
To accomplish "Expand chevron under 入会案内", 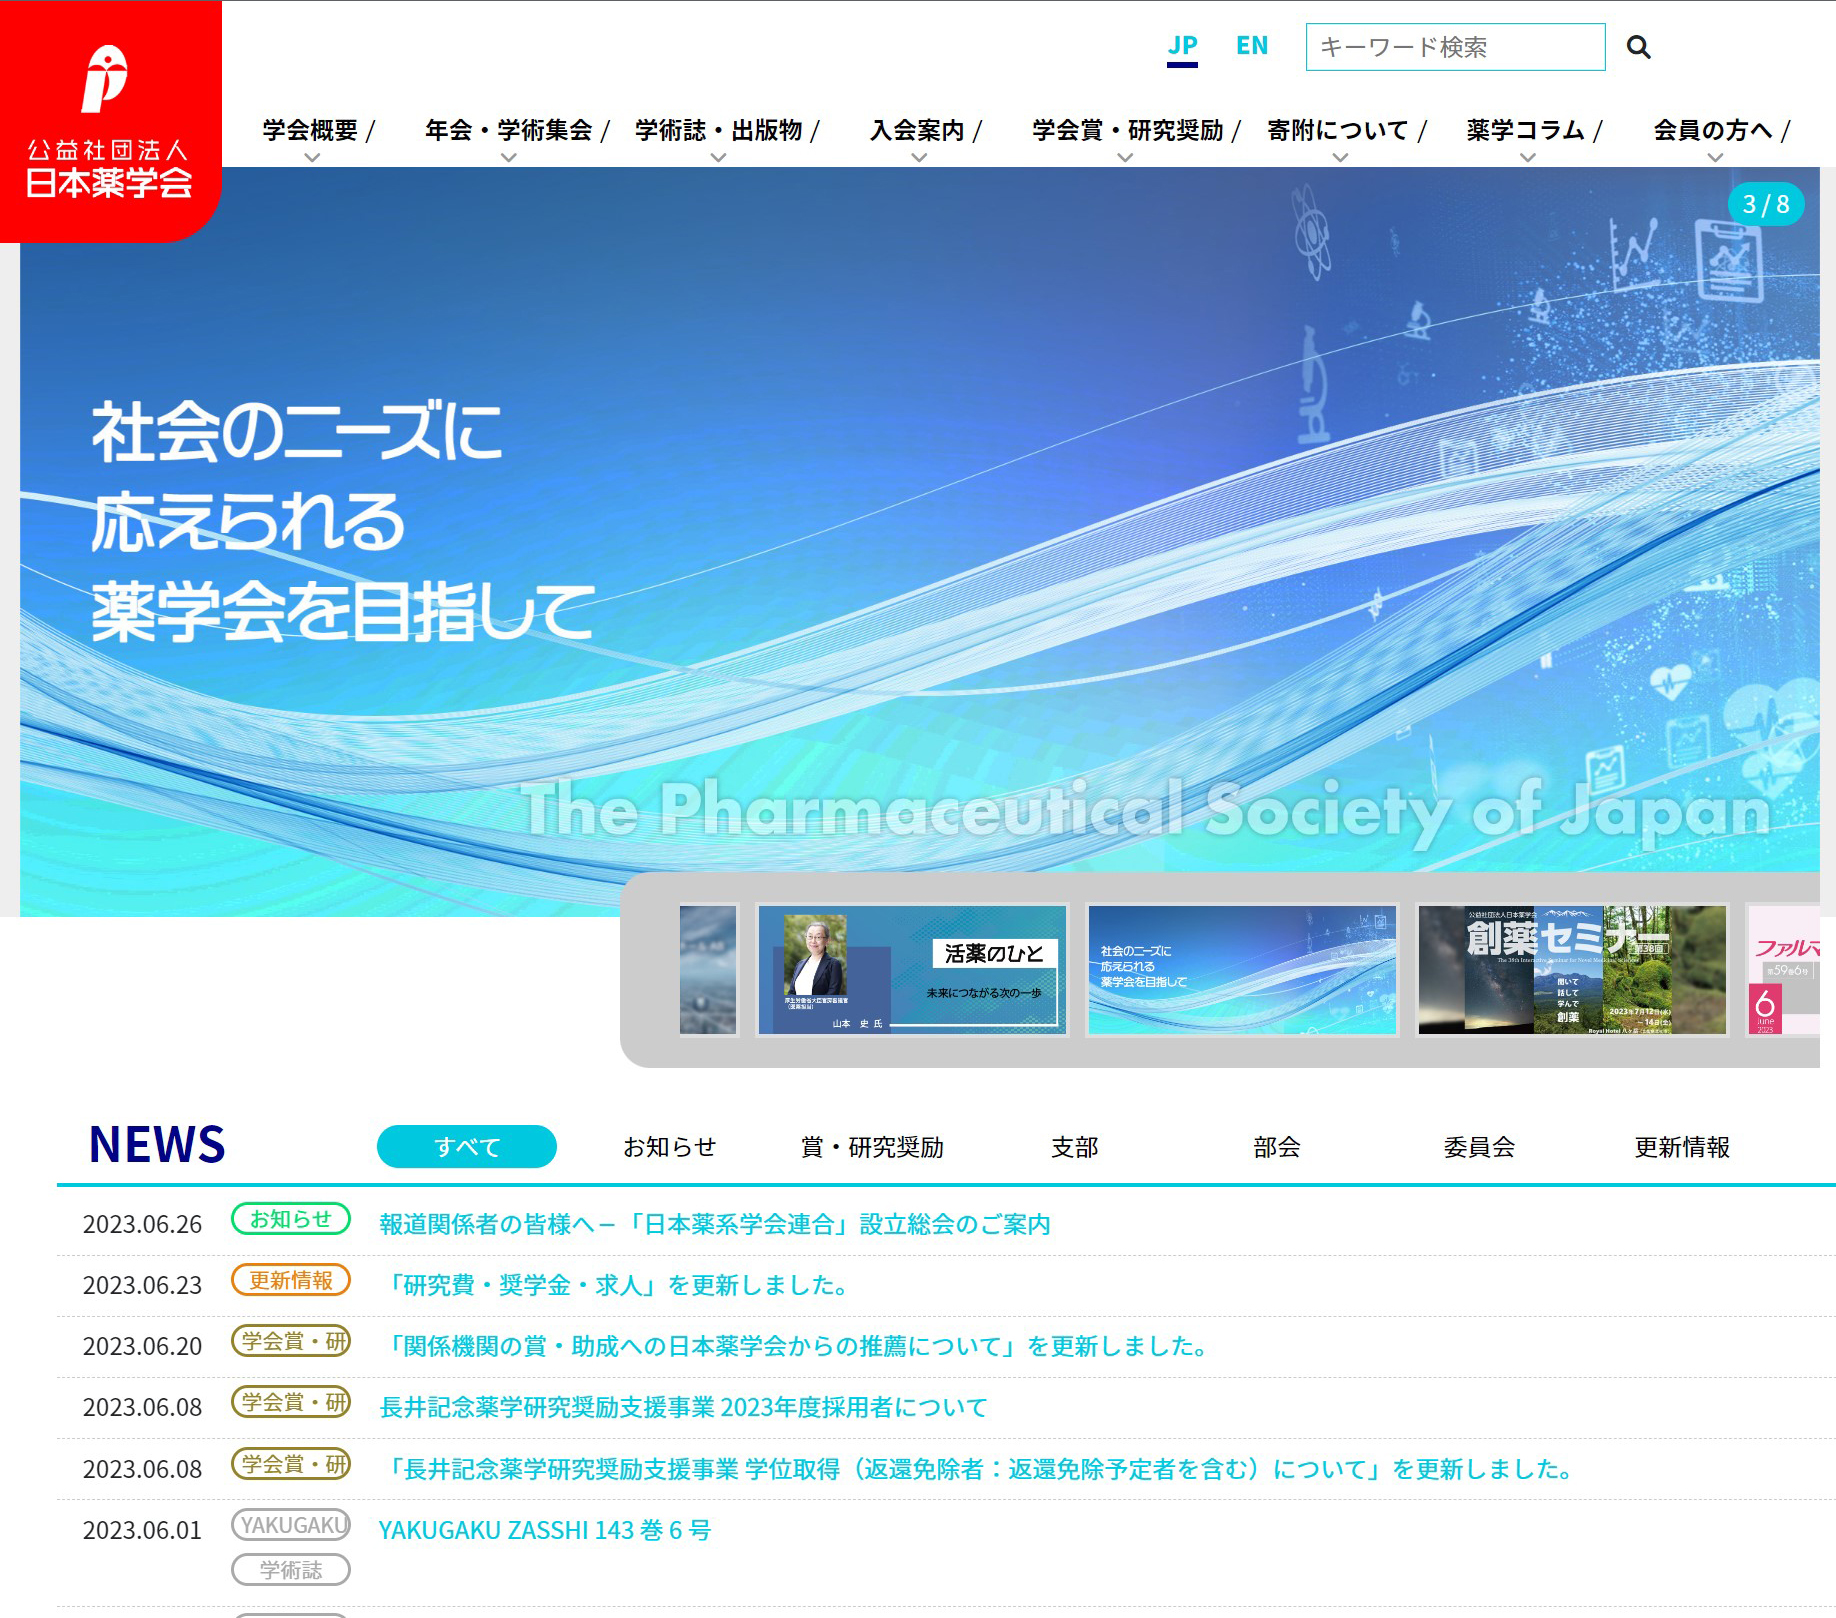I will coord(919,157).
